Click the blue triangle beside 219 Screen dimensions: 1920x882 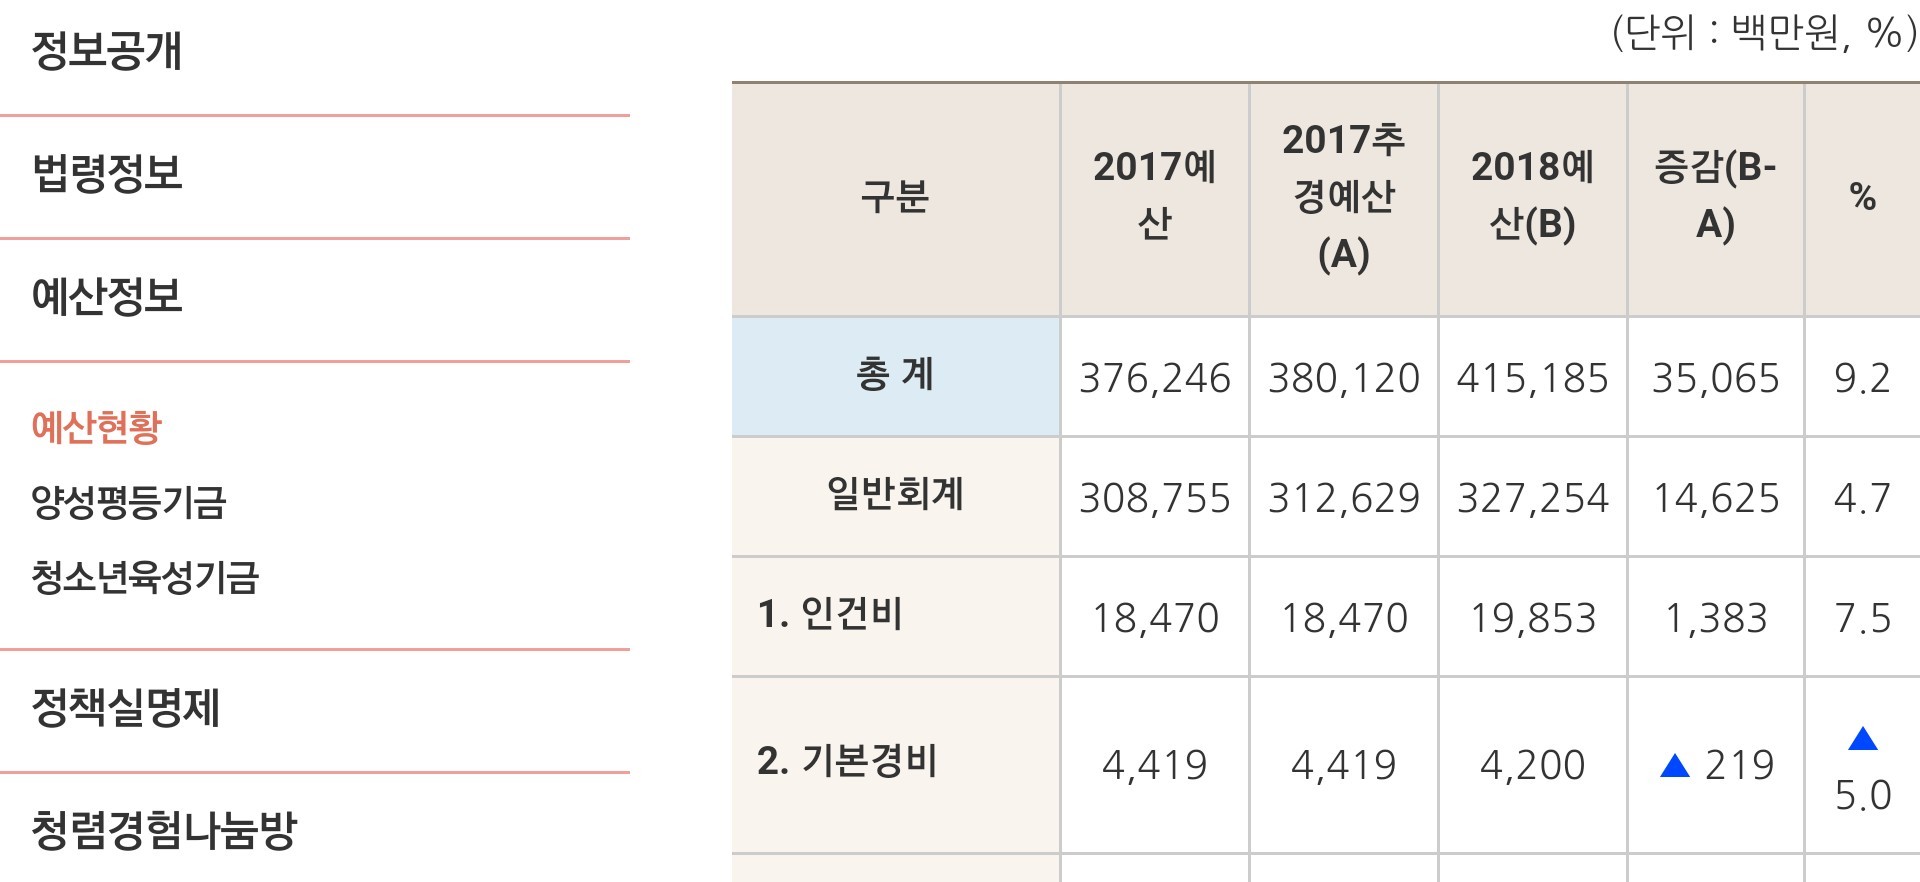(1674, 767)
